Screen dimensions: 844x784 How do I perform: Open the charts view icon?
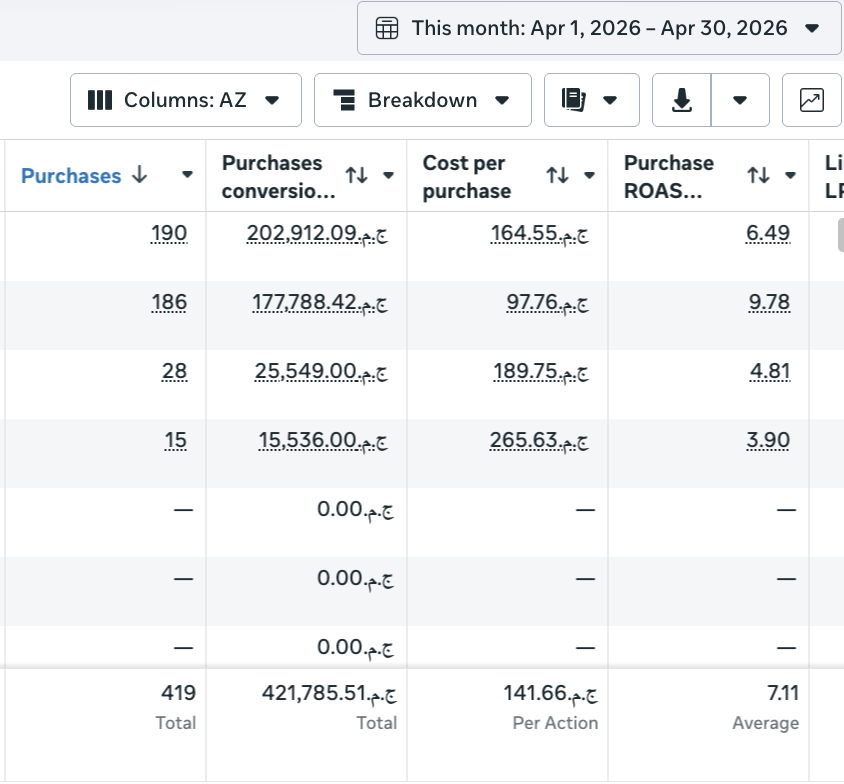coord(811,100)
